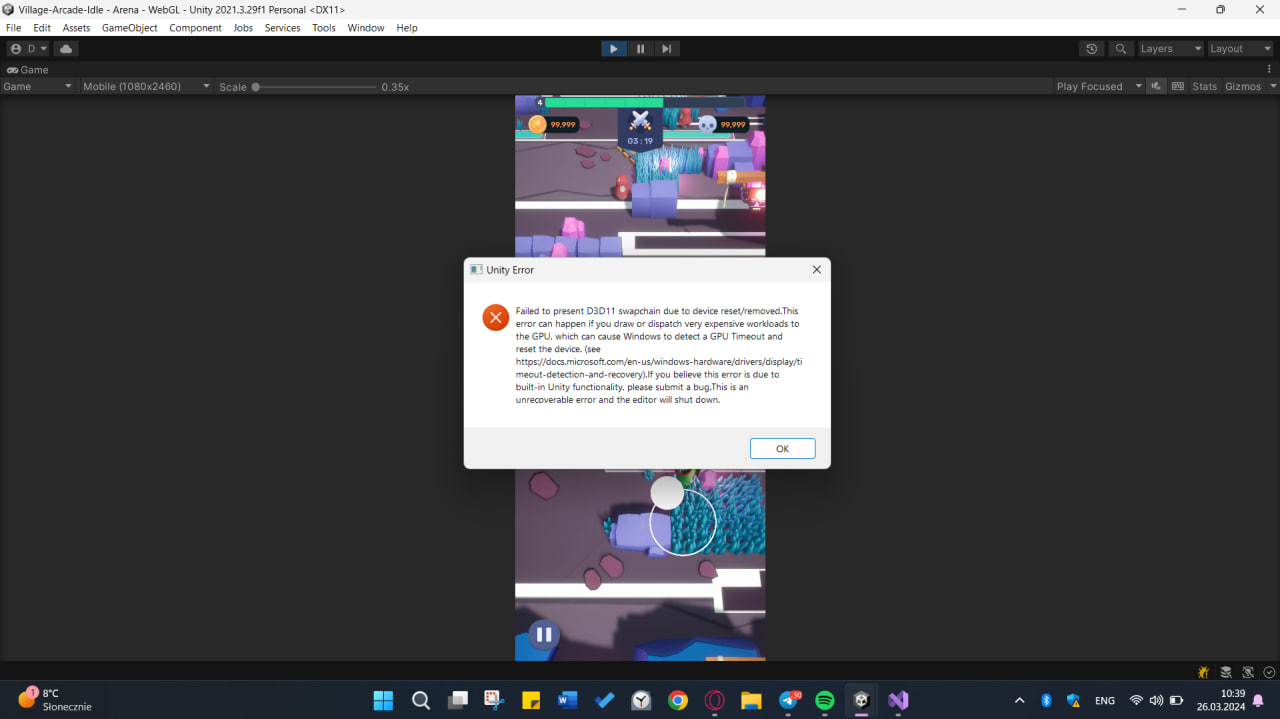Click the skull counter 99,999

[x=722, y=124]
